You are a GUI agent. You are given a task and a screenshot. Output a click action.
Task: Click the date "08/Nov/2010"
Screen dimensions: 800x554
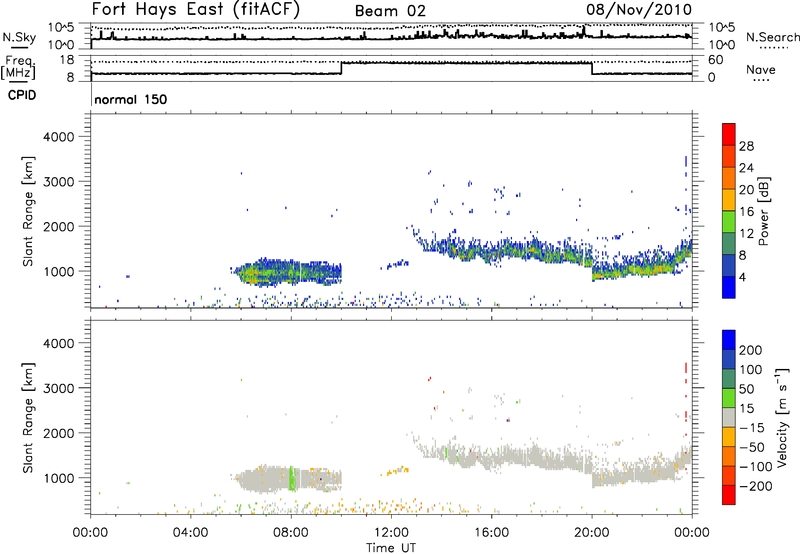point(639,9)
